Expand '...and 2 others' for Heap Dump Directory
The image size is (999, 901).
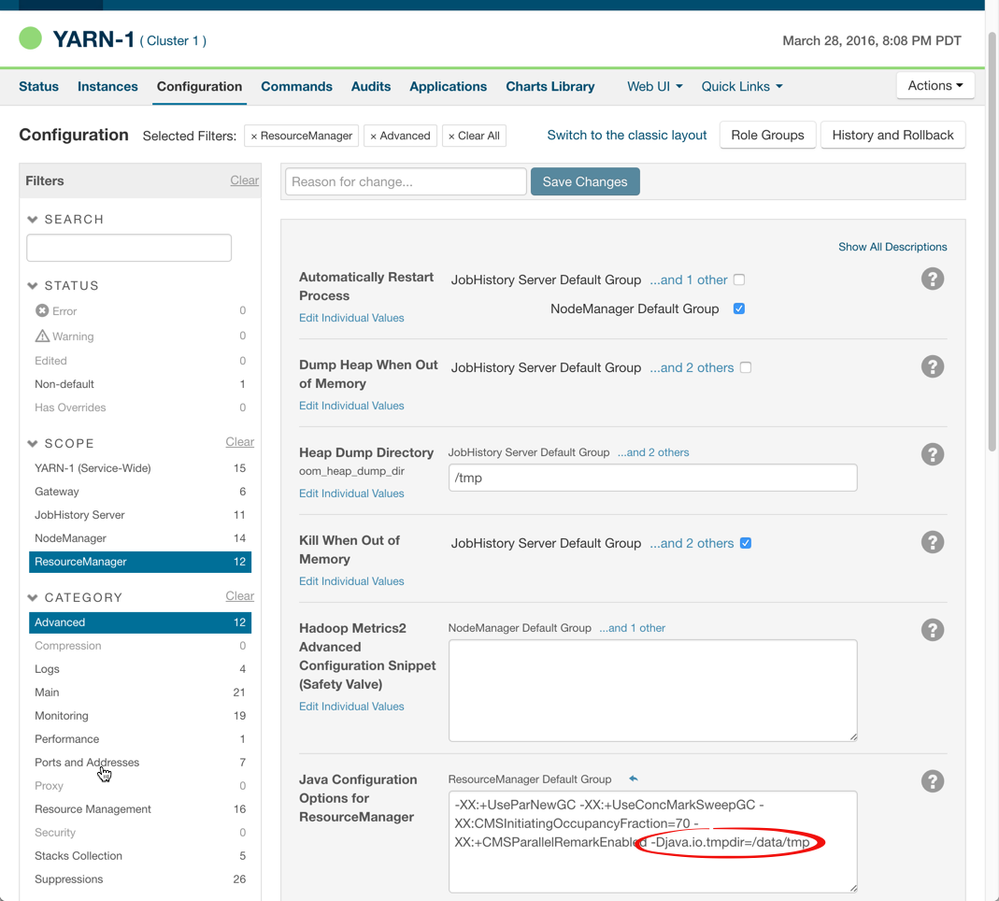[x=653, y=452]
